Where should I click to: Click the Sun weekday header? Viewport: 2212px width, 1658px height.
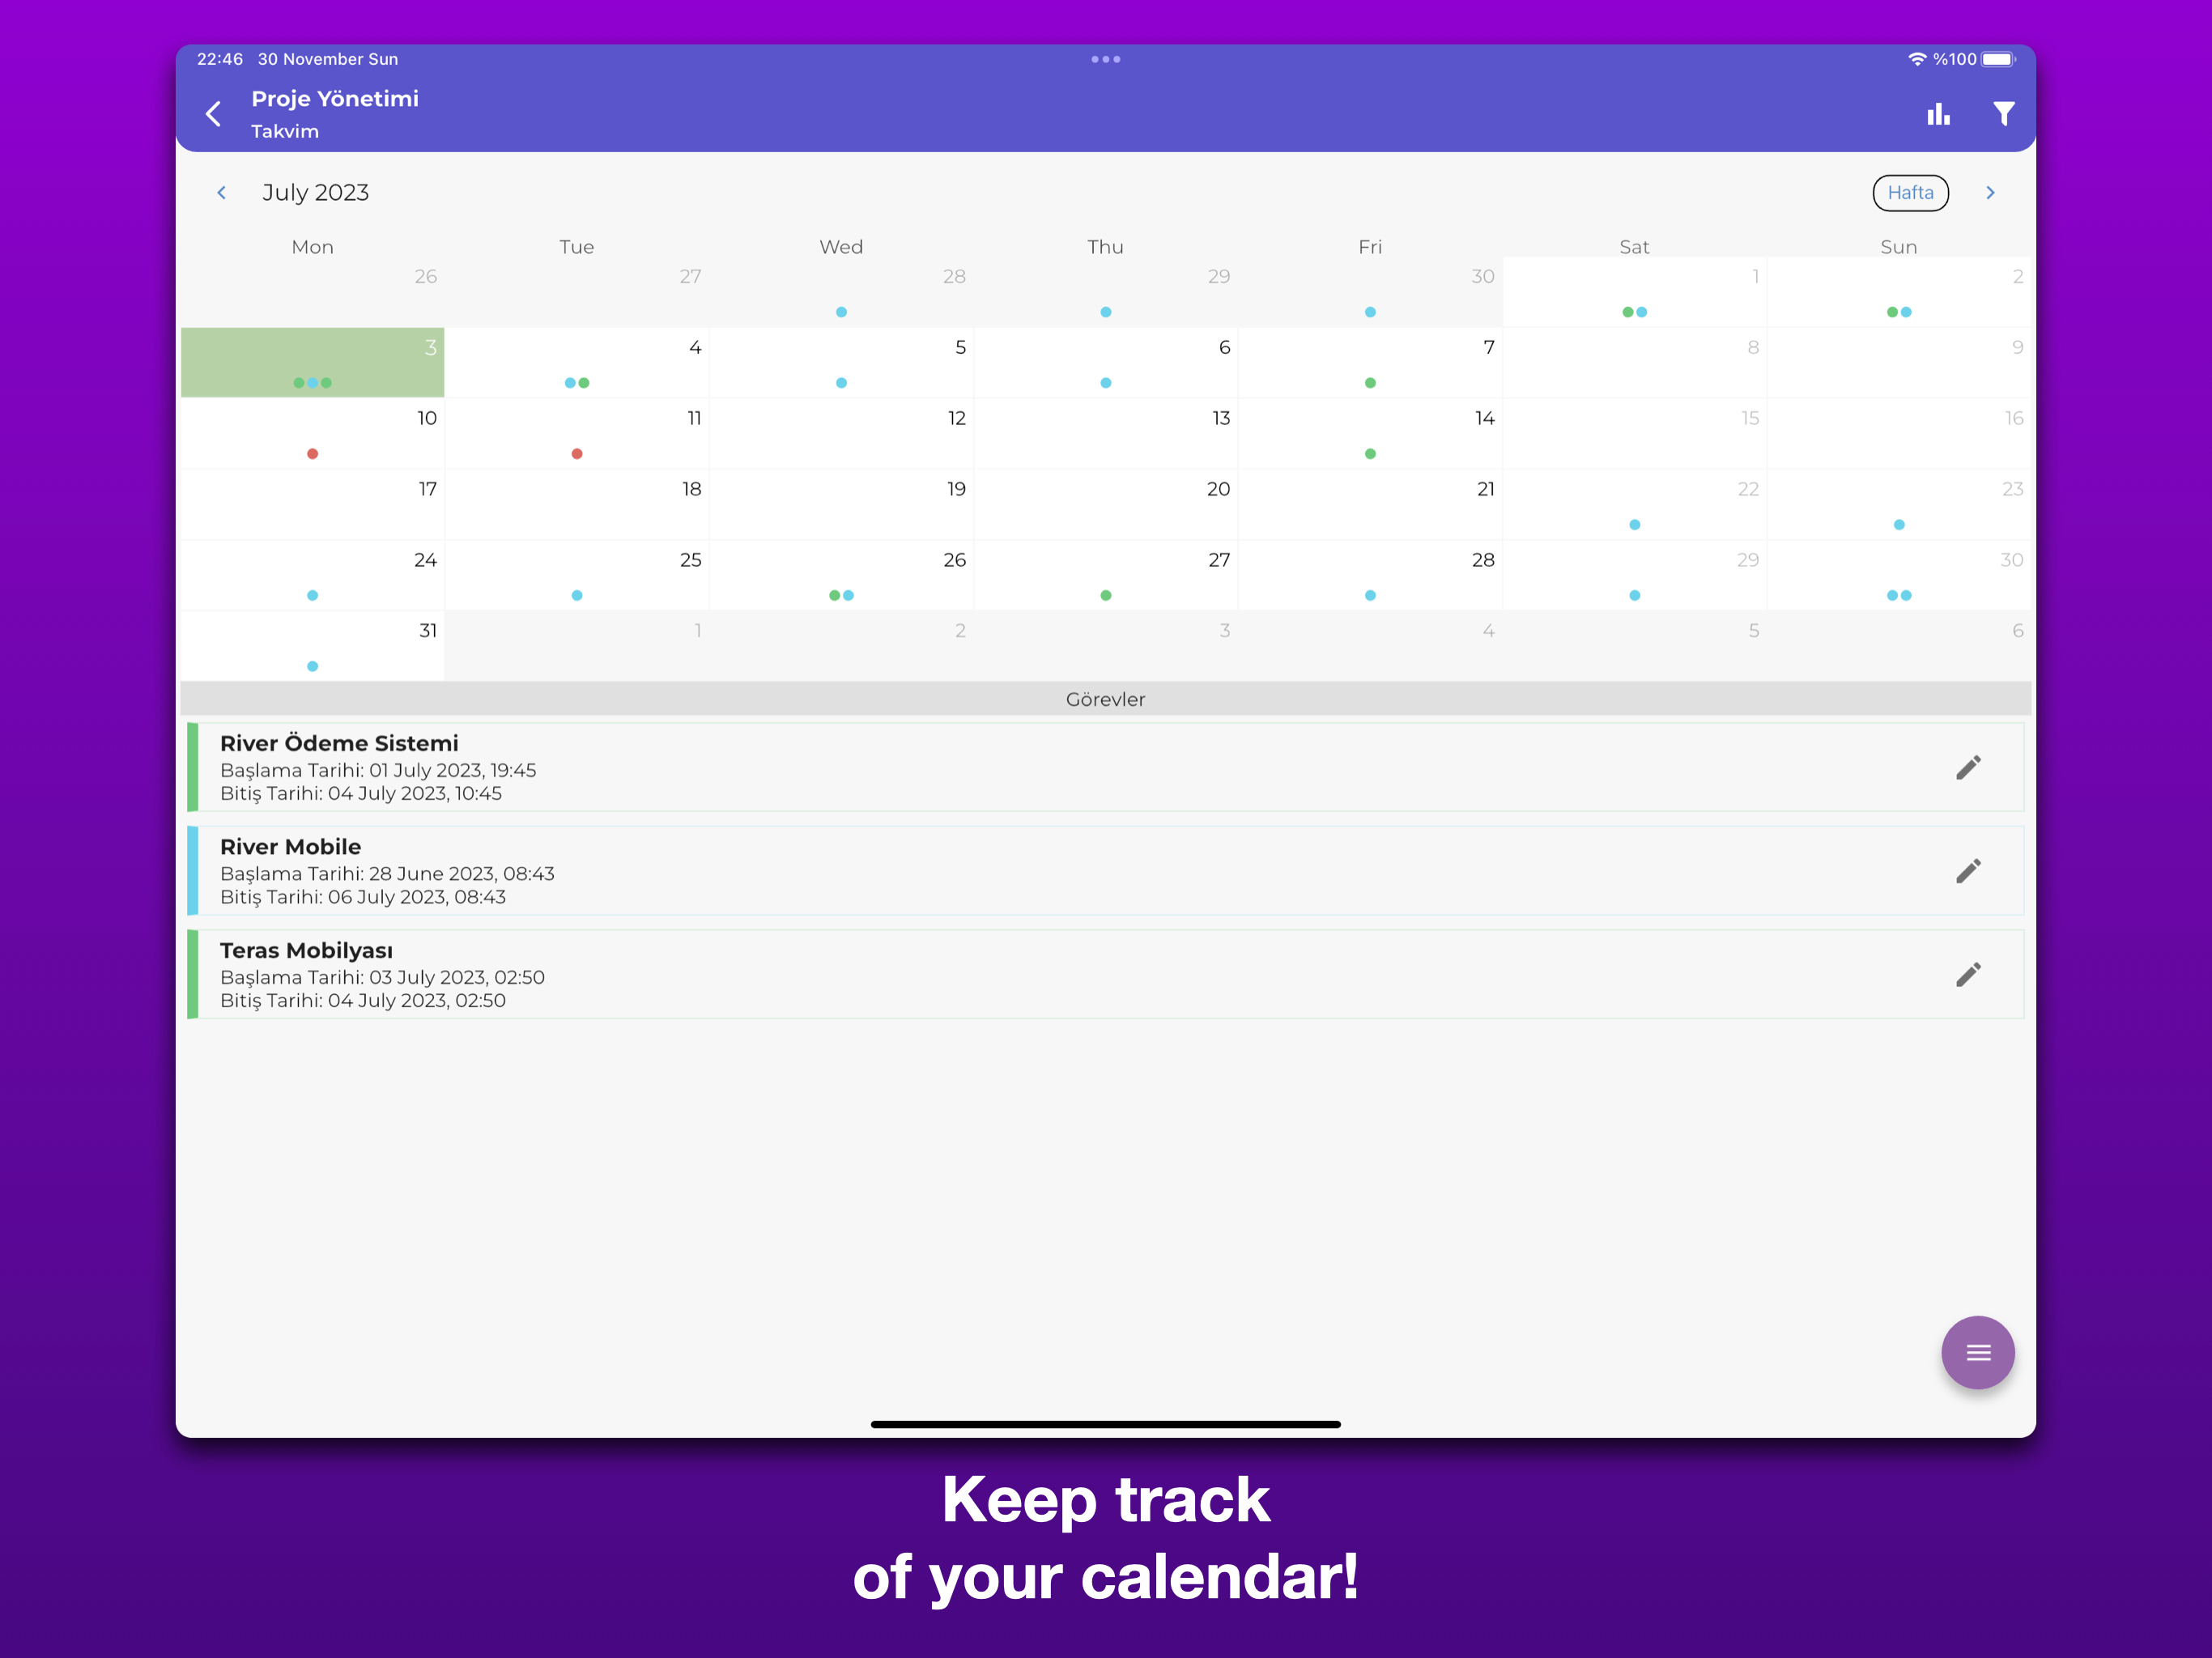(1899, 247)
